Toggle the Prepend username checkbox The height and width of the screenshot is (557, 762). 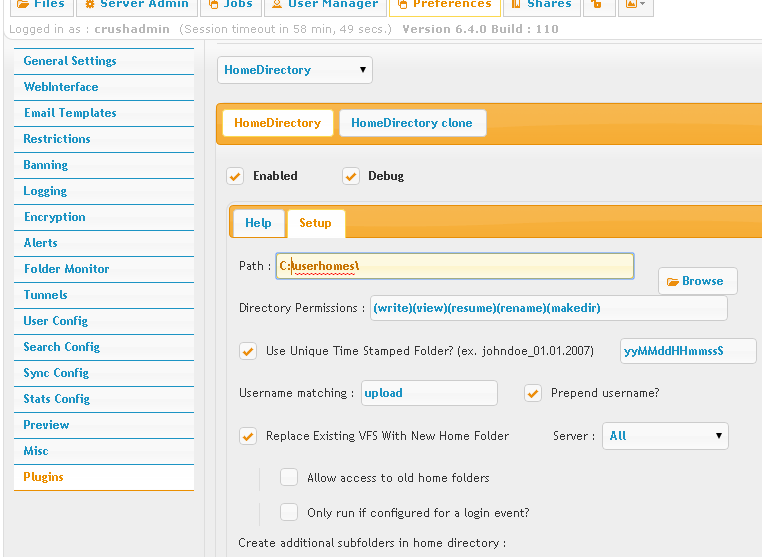point(533,393)
